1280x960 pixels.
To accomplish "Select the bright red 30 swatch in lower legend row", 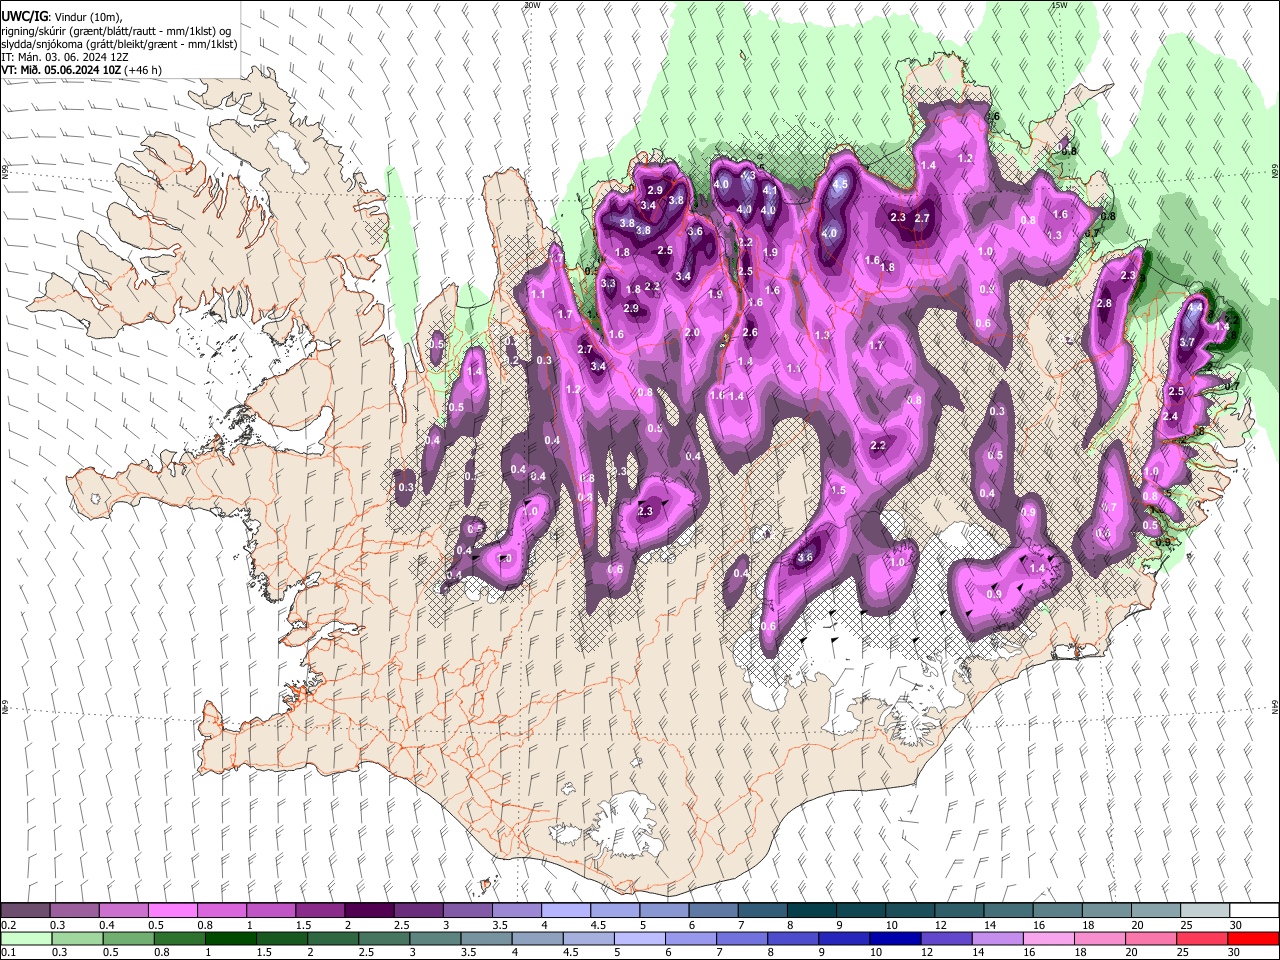I will tap(1253, 938).
